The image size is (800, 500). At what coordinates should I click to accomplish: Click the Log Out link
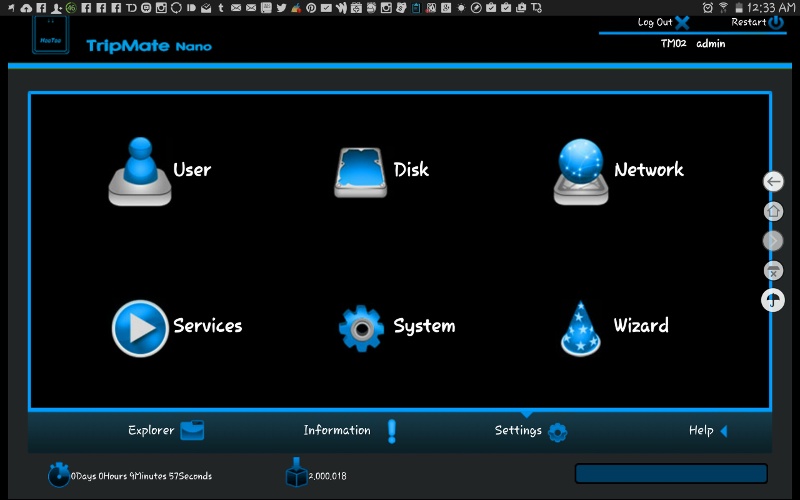[x=655, y=22]
